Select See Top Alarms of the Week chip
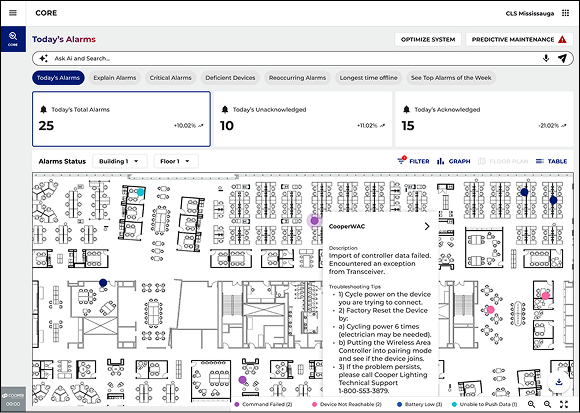Viewport: 580px width, 413px height. coord(451,78)
